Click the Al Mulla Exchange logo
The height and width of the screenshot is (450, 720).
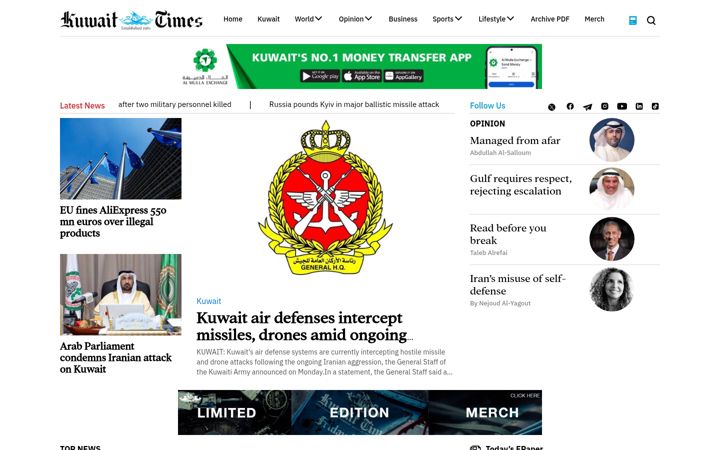click(205, 67)
